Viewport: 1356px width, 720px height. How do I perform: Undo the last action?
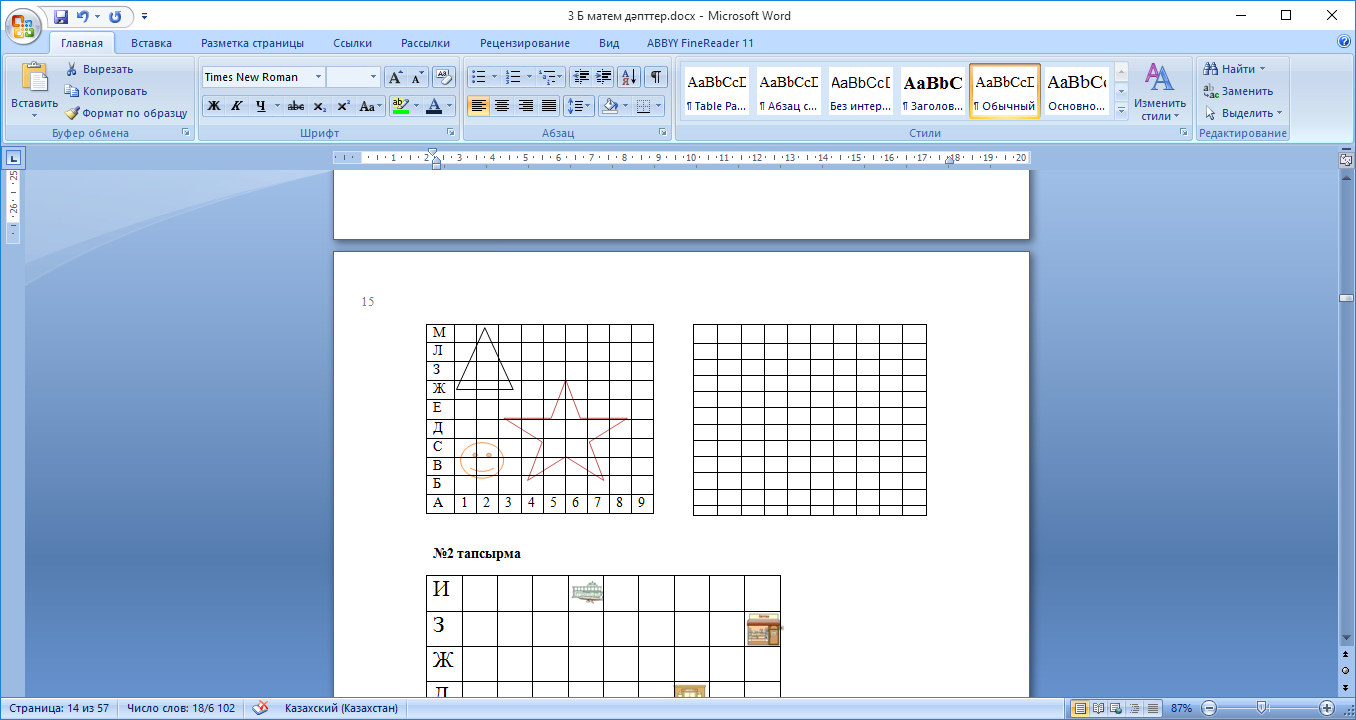click(83, 17)
